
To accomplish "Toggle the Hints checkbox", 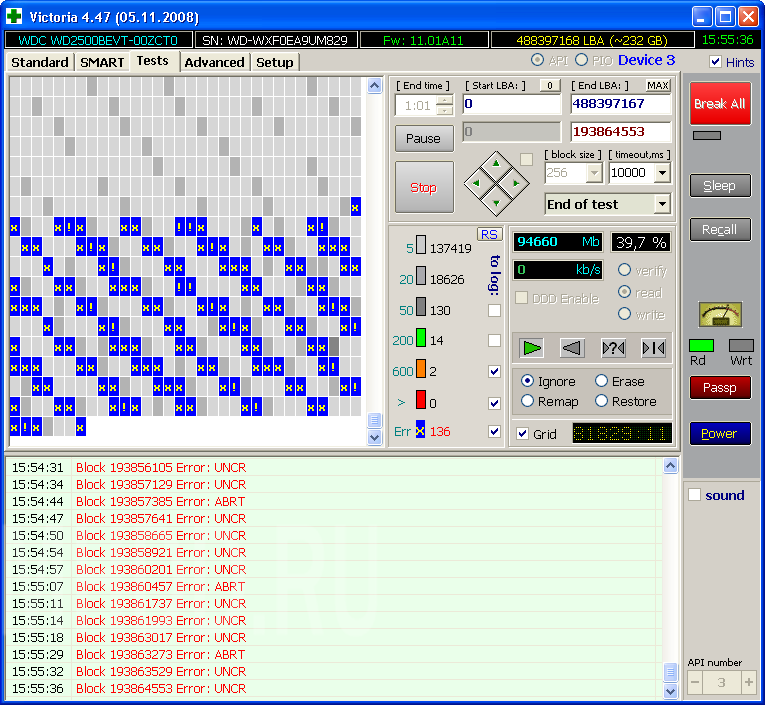I will pos(715,62).
